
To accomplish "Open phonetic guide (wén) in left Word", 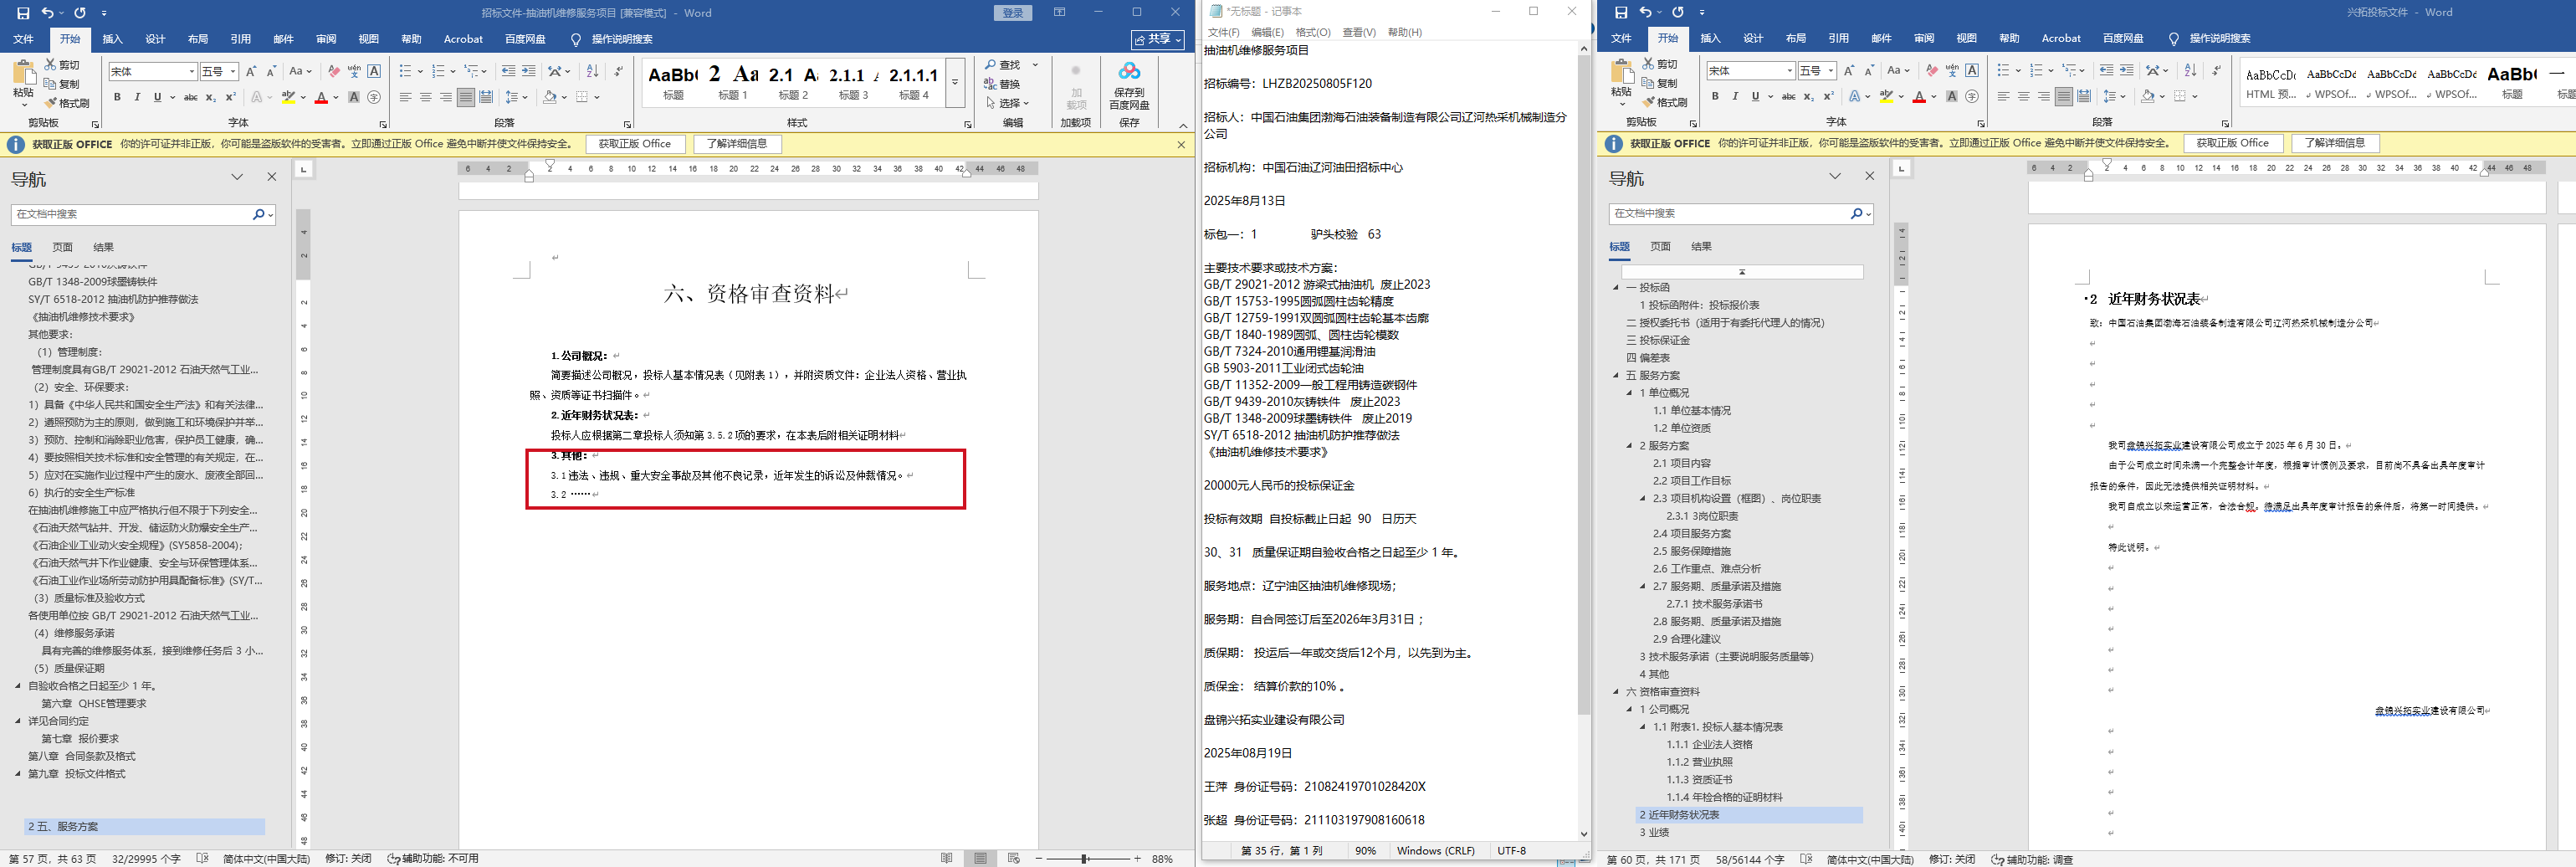I will coord(354,71).
